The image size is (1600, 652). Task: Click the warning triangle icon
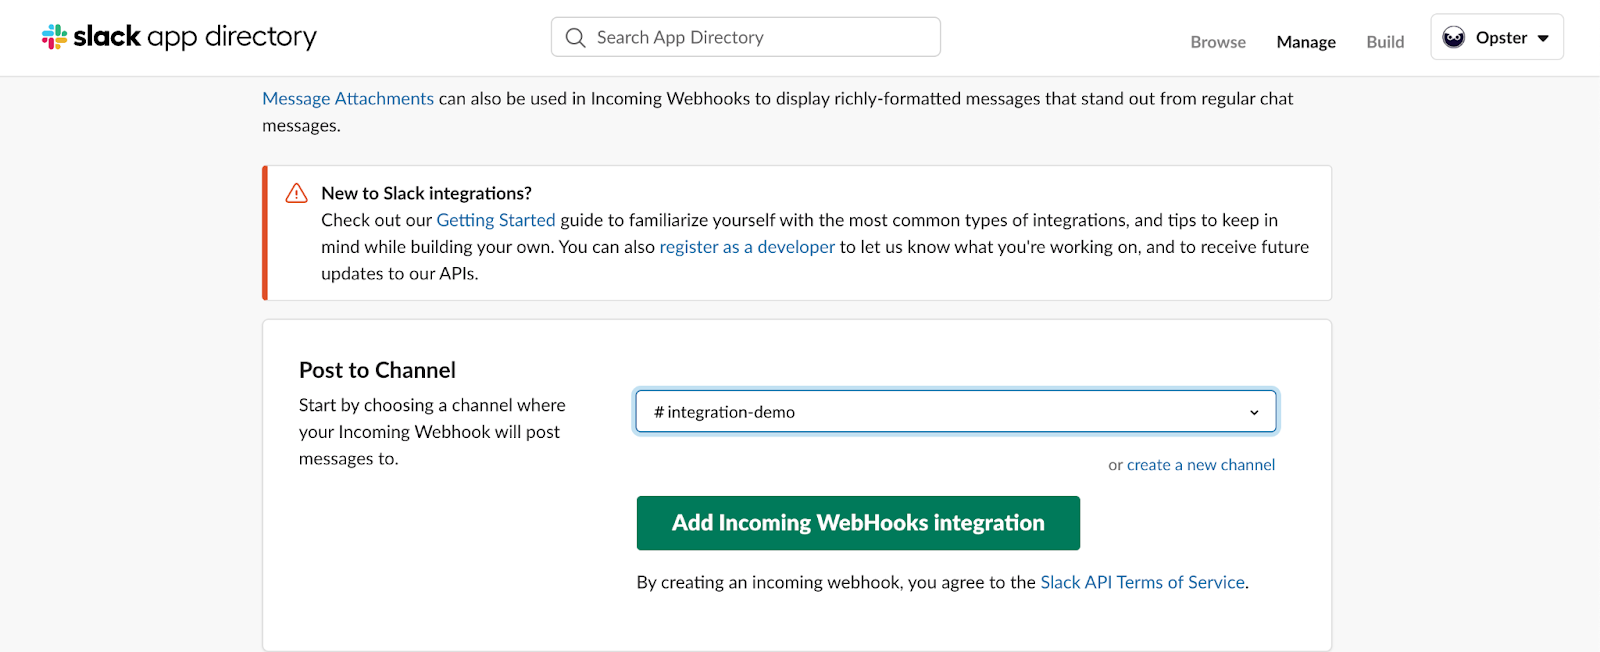[297, 193]
